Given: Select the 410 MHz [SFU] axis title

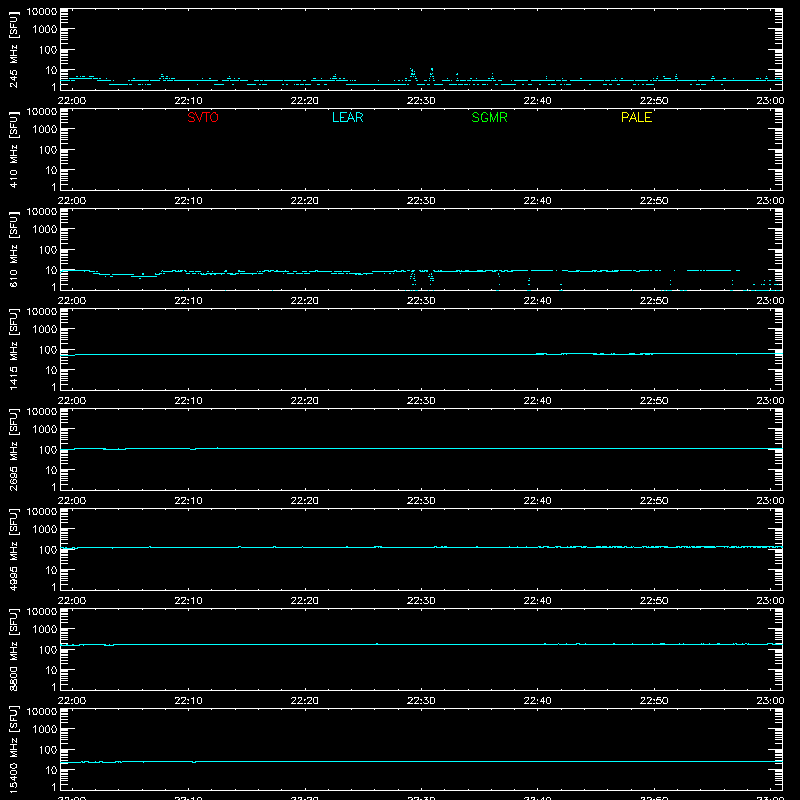Looking at the screenshot, I should click(x=13, y=149).
